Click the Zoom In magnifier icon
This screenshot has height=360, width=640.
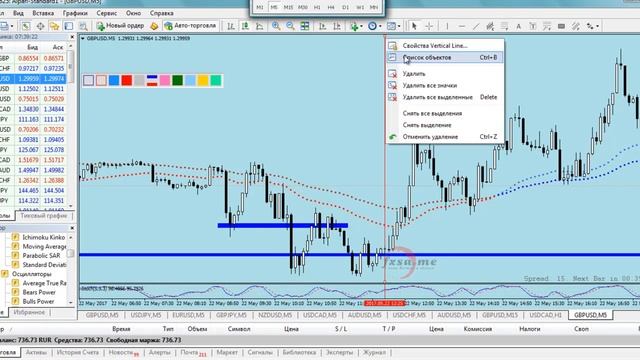[276, 26]
